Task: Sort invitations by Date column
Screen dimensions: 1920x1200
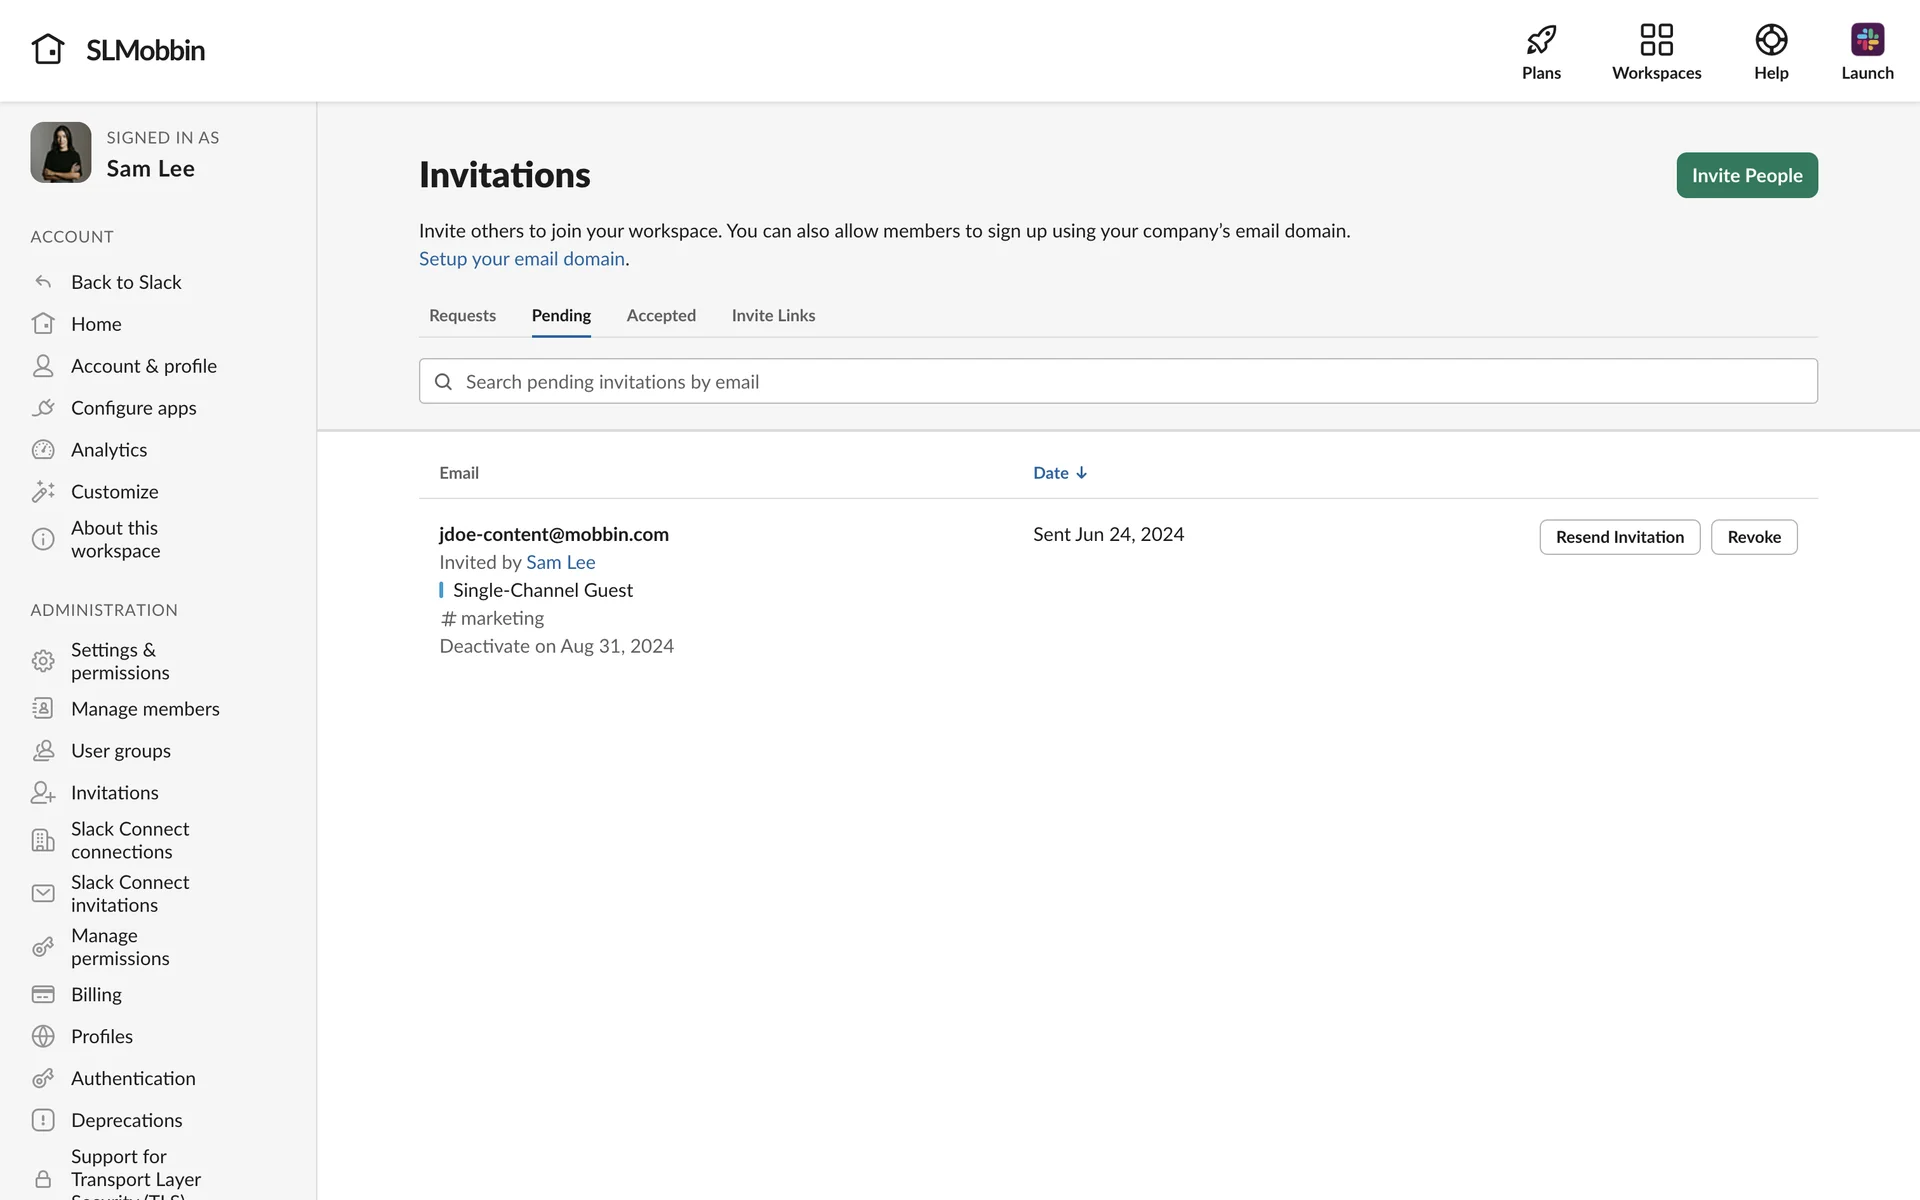Action: (1059, 473)
